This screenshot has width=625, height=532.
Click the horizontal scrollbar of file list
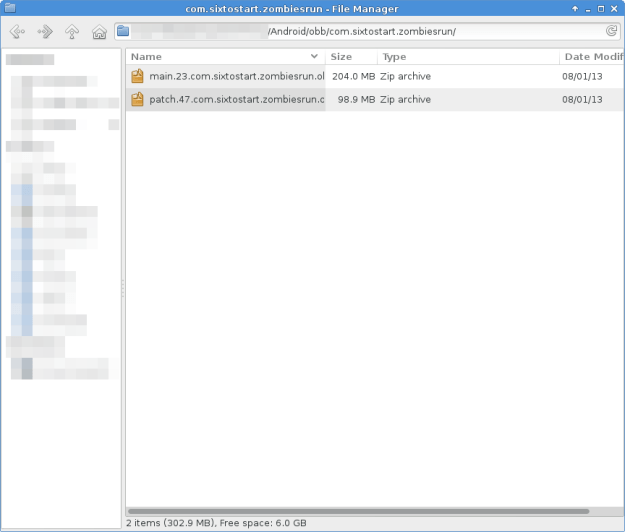click(358, 511)
